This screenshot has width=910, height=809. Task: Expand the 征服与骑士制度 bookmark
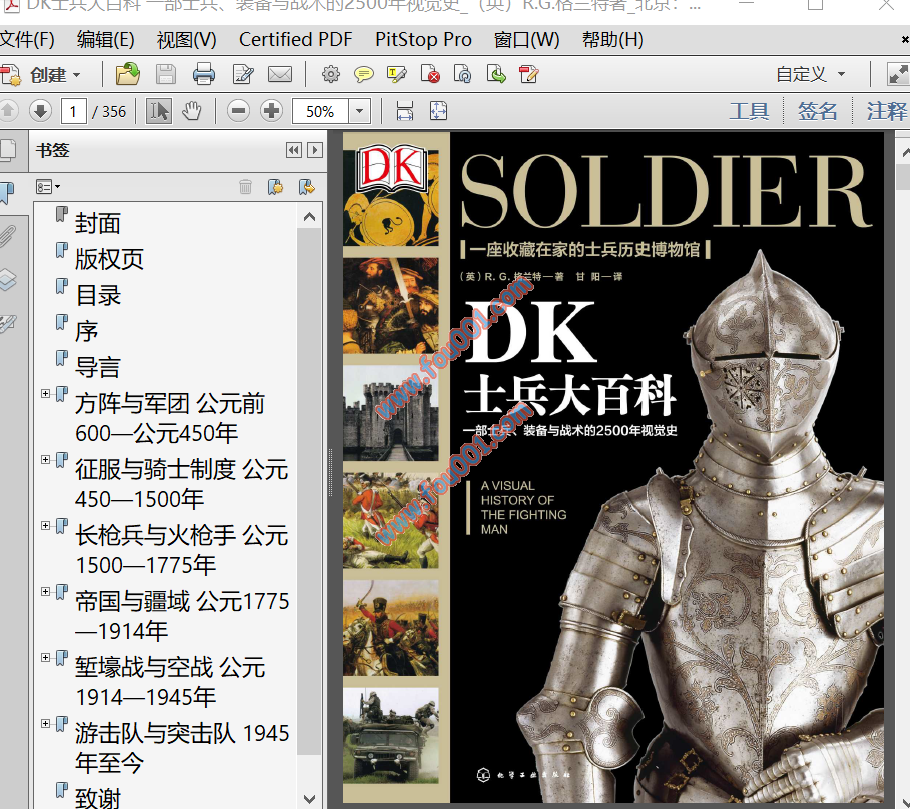45,460
